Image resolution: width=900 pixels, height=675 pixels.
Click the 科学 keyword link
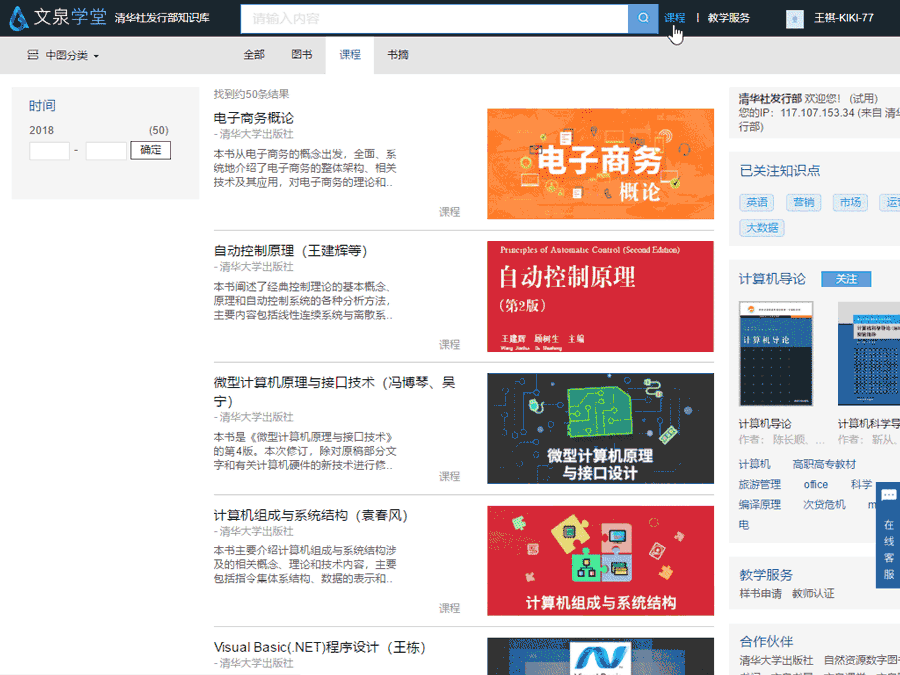[x=862, y=484]
